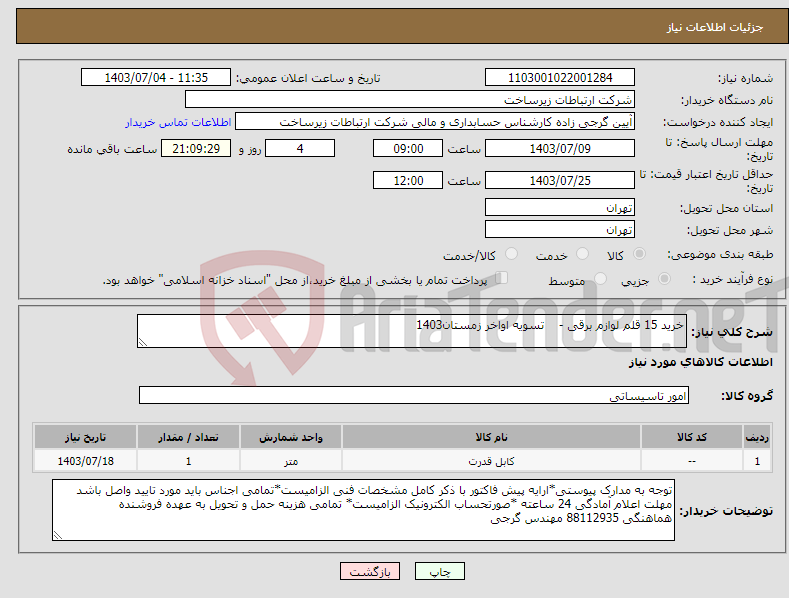Click the remaining time field 21:09:29
Viewport: 789px width, 598px height.
(x=196, y=148)
